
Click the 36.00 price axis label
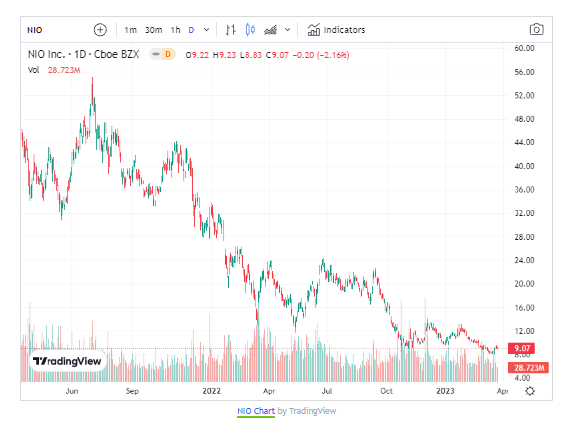tap(524, 190)
